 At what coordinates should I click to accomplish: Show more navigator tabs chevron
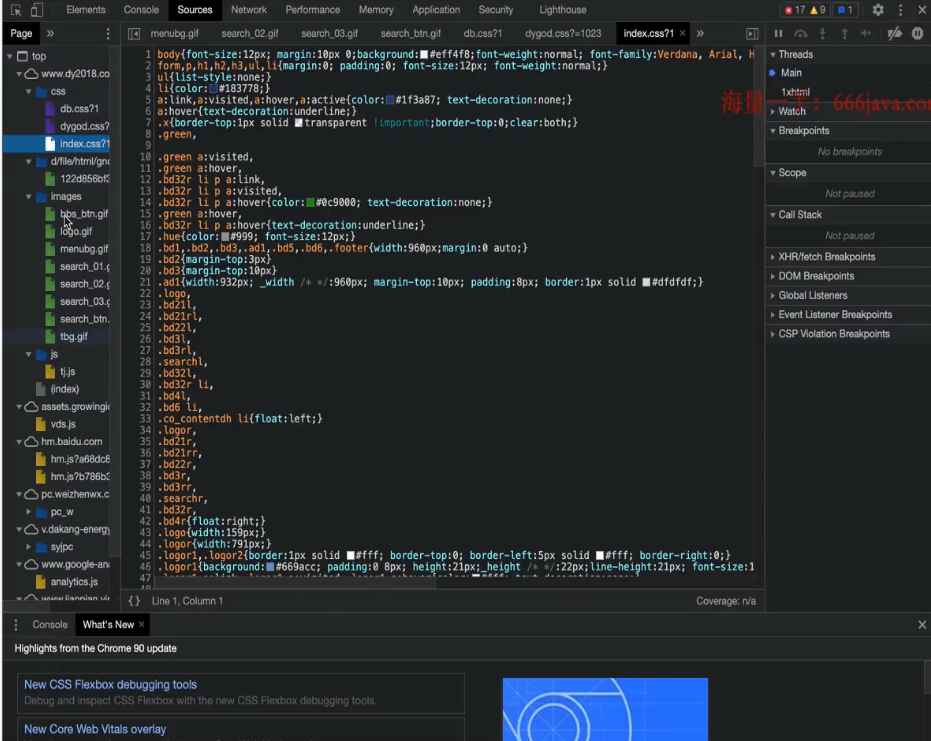pos(50,34)
